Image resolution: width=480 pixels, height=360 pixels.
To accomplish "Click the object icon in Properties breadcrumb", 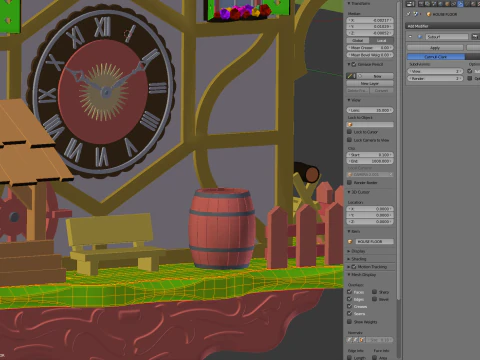I will point(416,14).
